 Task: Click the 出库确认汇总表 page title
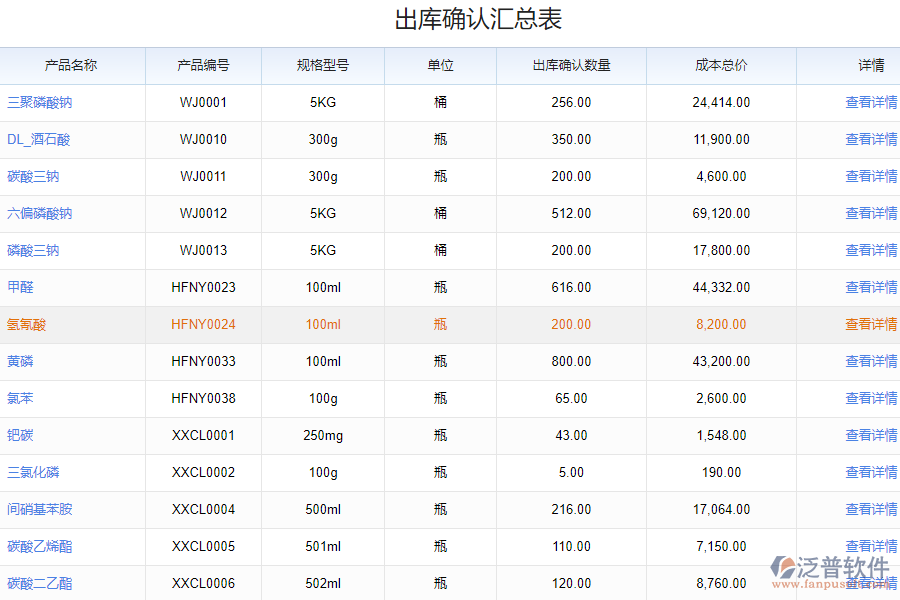tap(450, 18)
